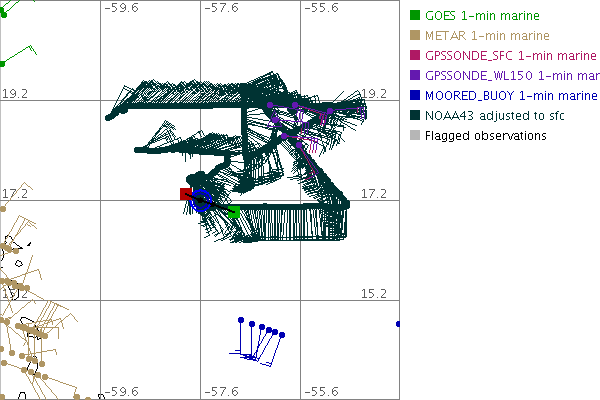Click the METAR tan legend swatch
The width and height of the screenshot is (600, 400).
tap(415, 36)
